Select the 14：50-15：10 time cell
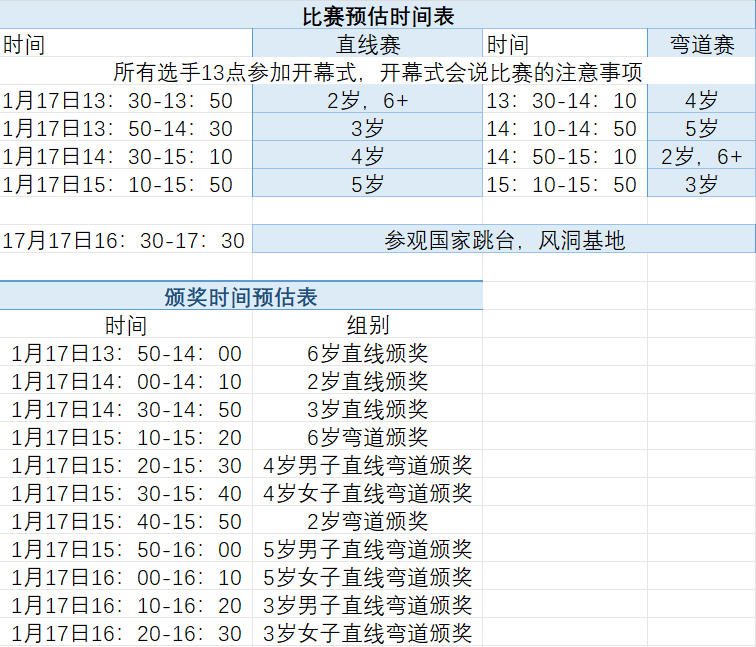Screen dimensions: 756x647 (564, 156)
